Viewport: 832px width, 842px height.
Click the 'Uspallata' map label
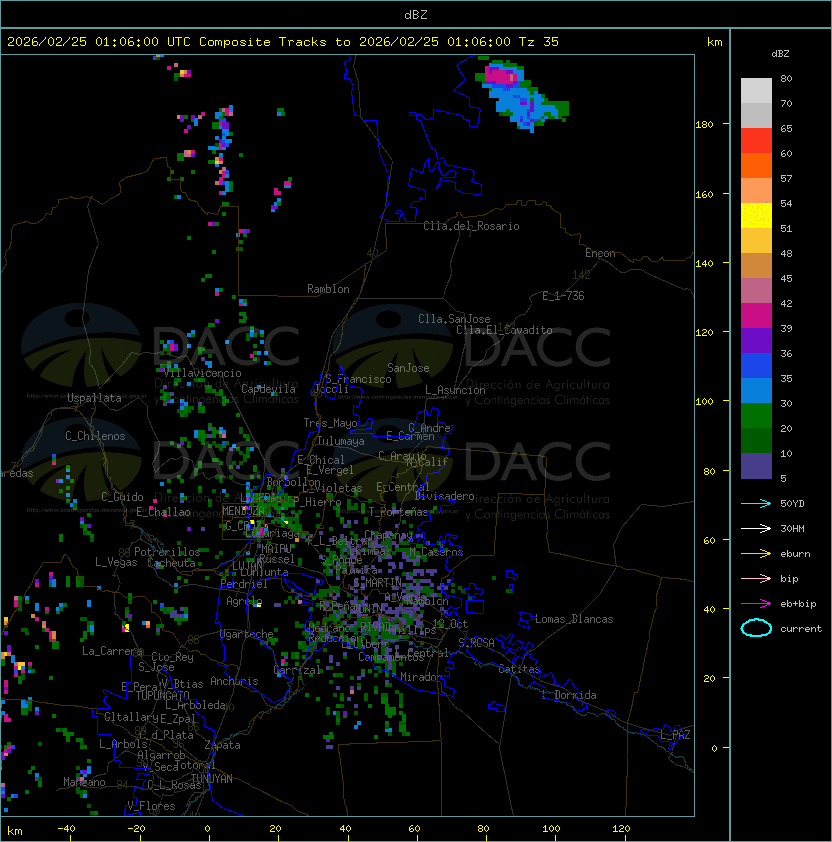94,398
